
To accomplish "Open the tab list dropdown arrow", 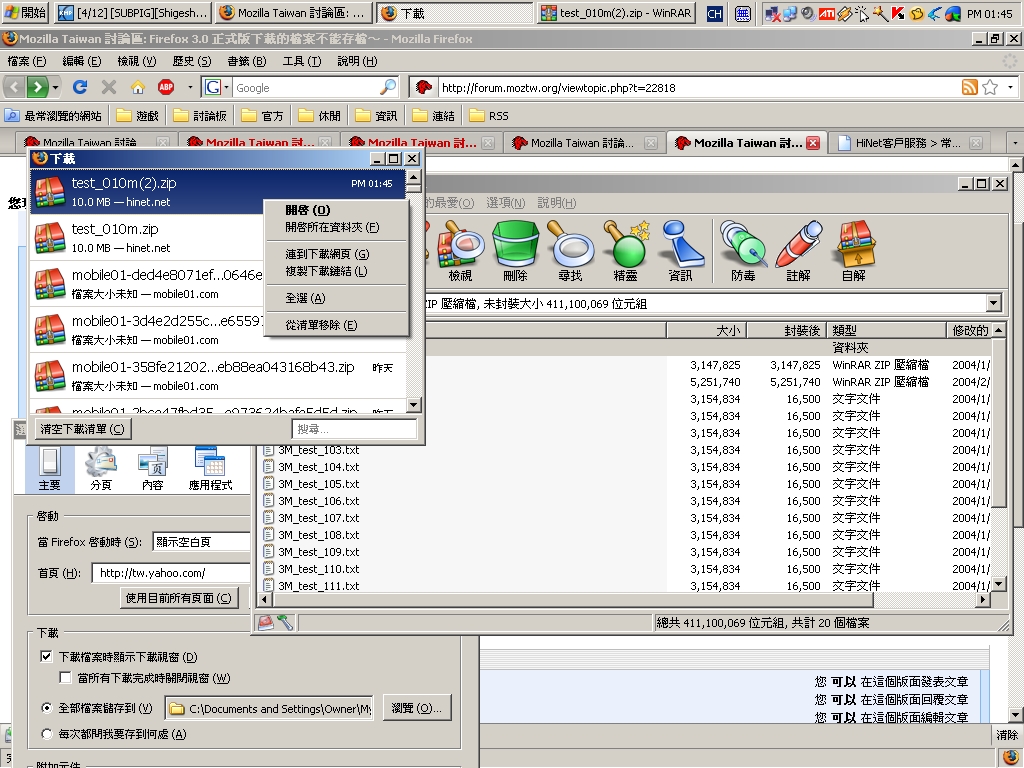I will 1015,143.
